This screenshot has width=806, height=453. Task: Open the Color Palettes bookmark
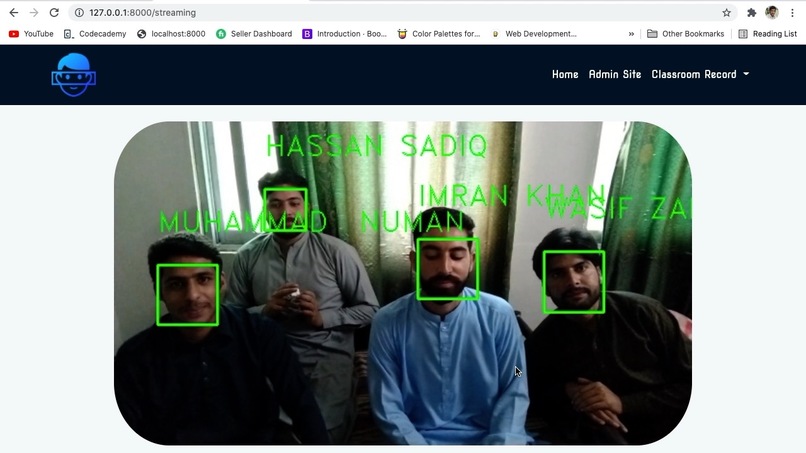439,34
